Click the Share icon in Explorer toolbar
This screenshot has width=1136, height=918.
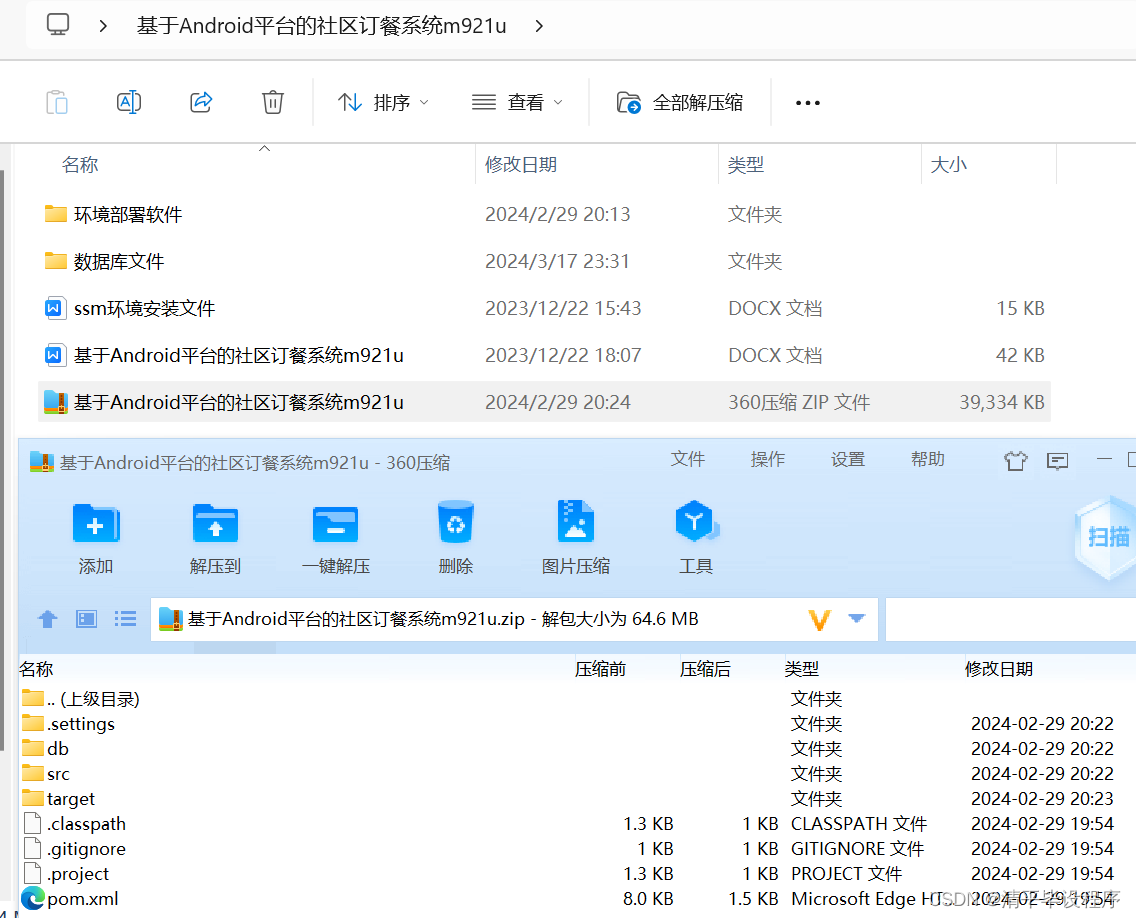point(201,102)
